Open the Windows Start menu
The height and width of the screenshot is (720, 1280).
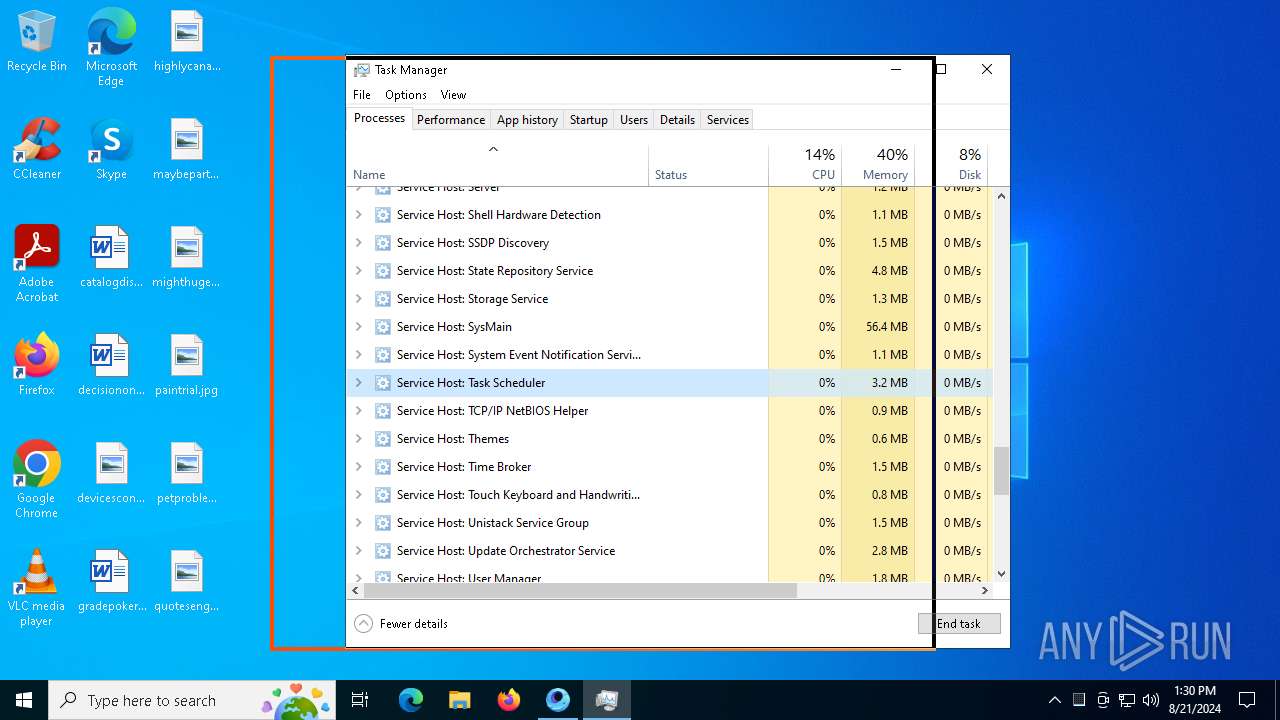point(24,700)
